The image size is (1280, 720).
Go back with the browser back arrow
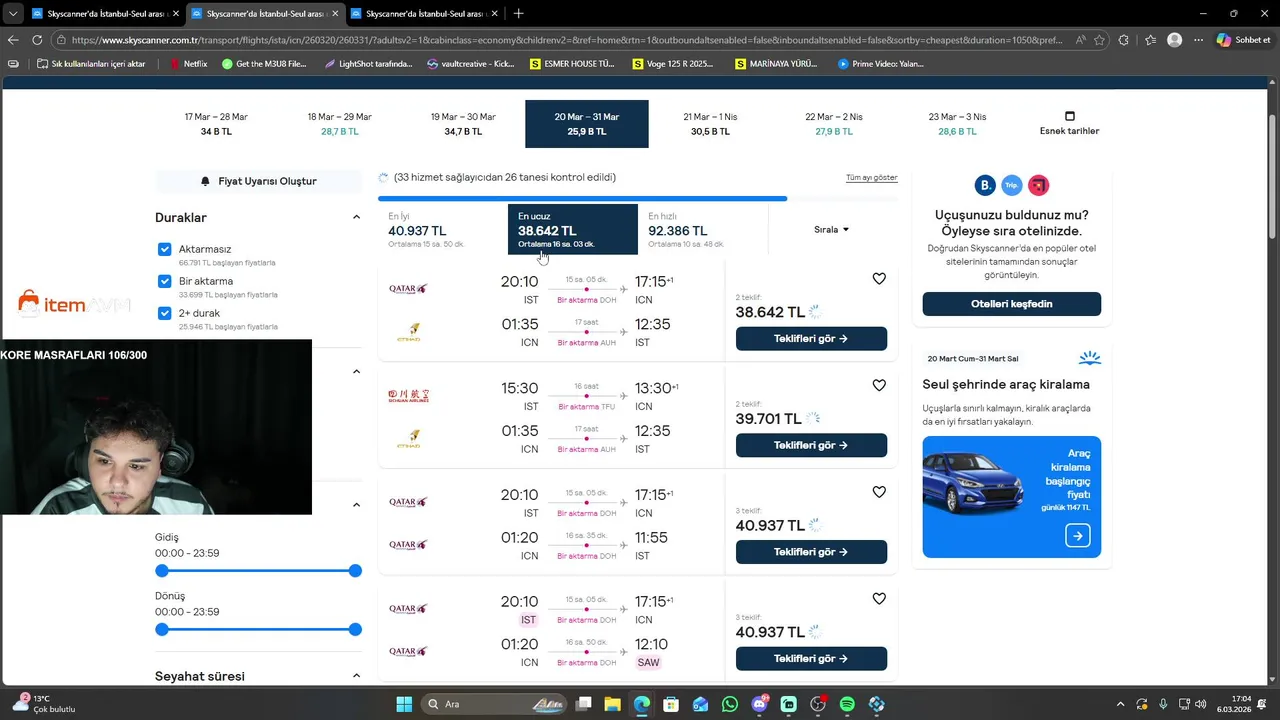point(13,40)
